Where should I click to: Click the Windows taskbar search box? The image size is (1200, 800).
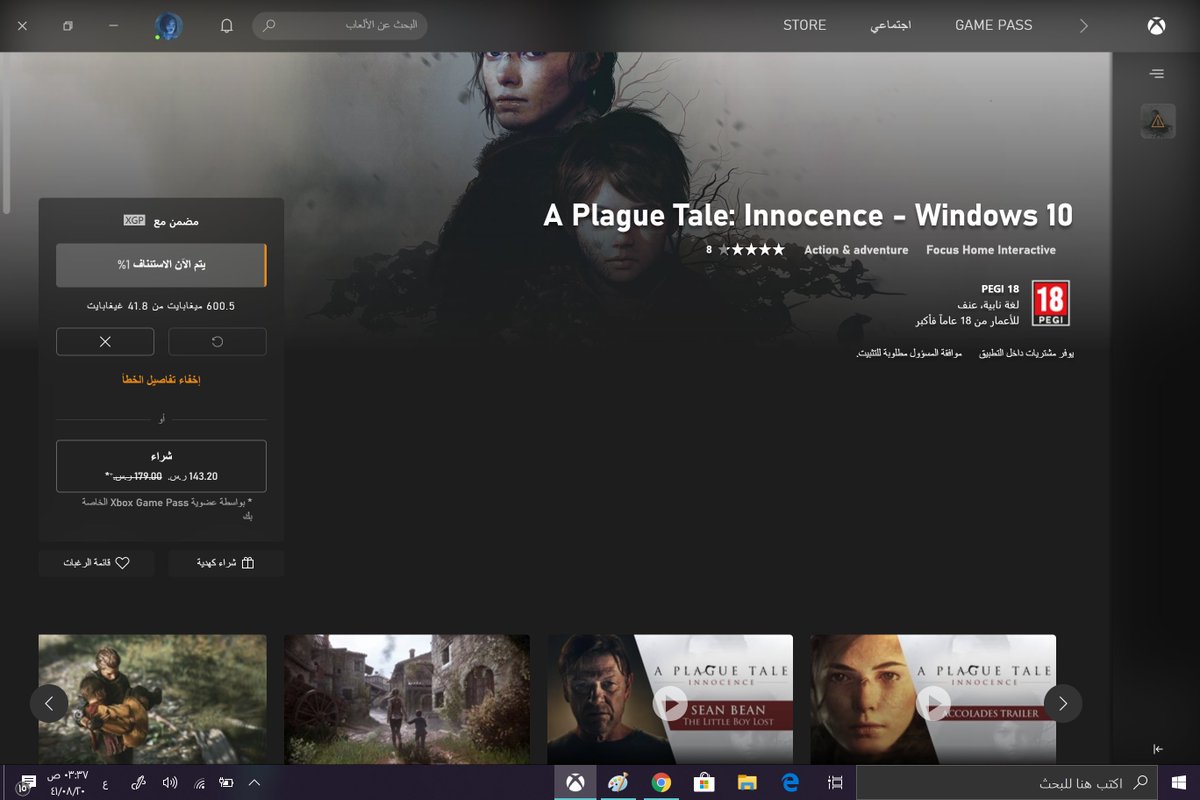coord(1007,783)
